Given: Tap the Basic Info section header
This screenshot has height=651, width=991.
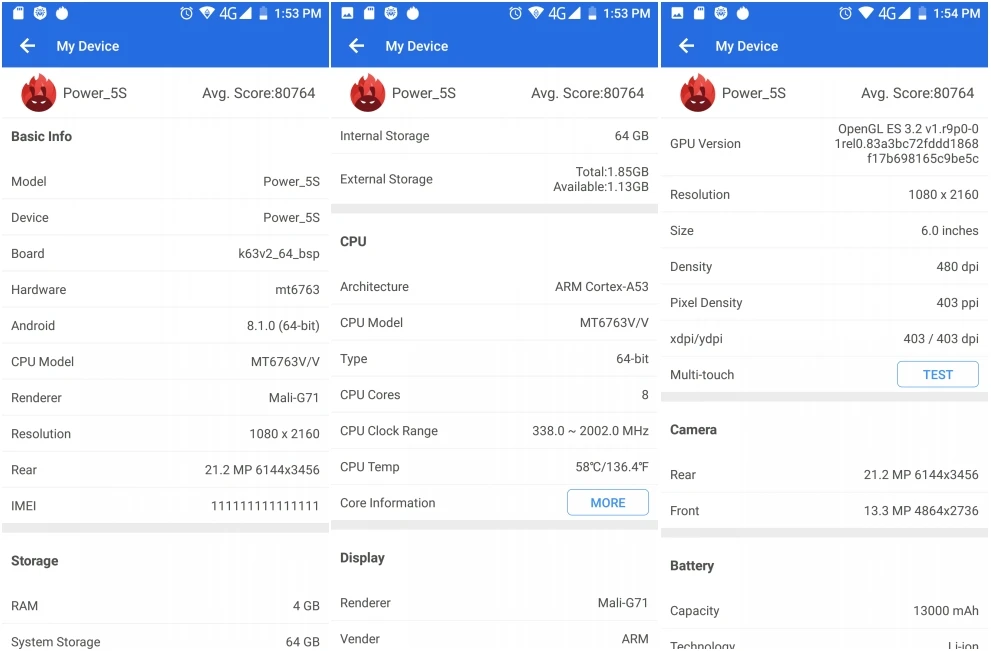Looking at the screenshot, I should click(42, 137).
